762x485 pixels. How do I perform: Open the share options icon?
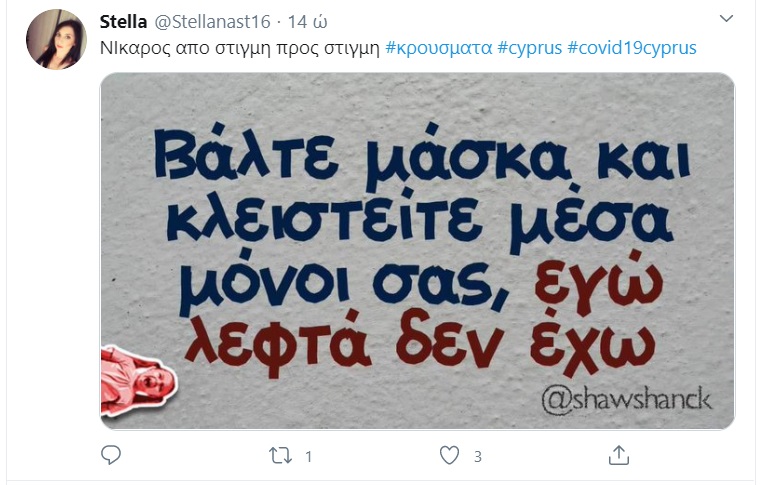coord(619,455)
